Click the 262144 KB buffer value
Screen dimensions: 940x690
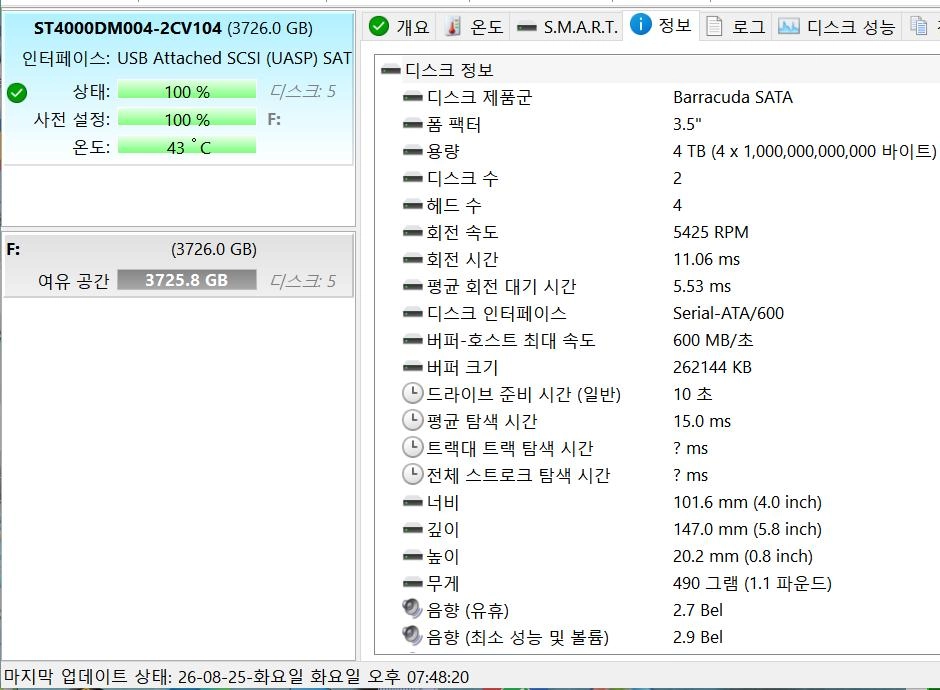click(712, 367)
